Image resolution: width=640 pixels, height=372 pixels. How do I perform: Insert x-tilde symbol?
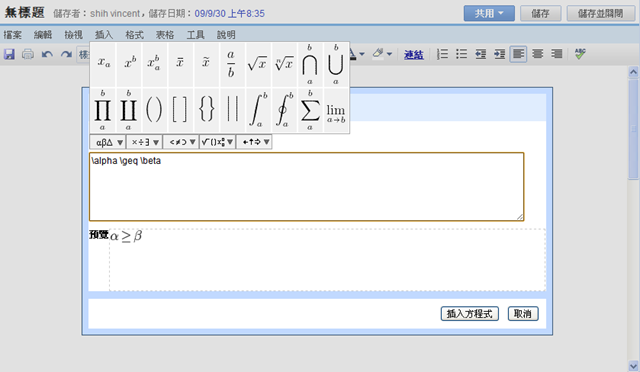coord(207,64)
